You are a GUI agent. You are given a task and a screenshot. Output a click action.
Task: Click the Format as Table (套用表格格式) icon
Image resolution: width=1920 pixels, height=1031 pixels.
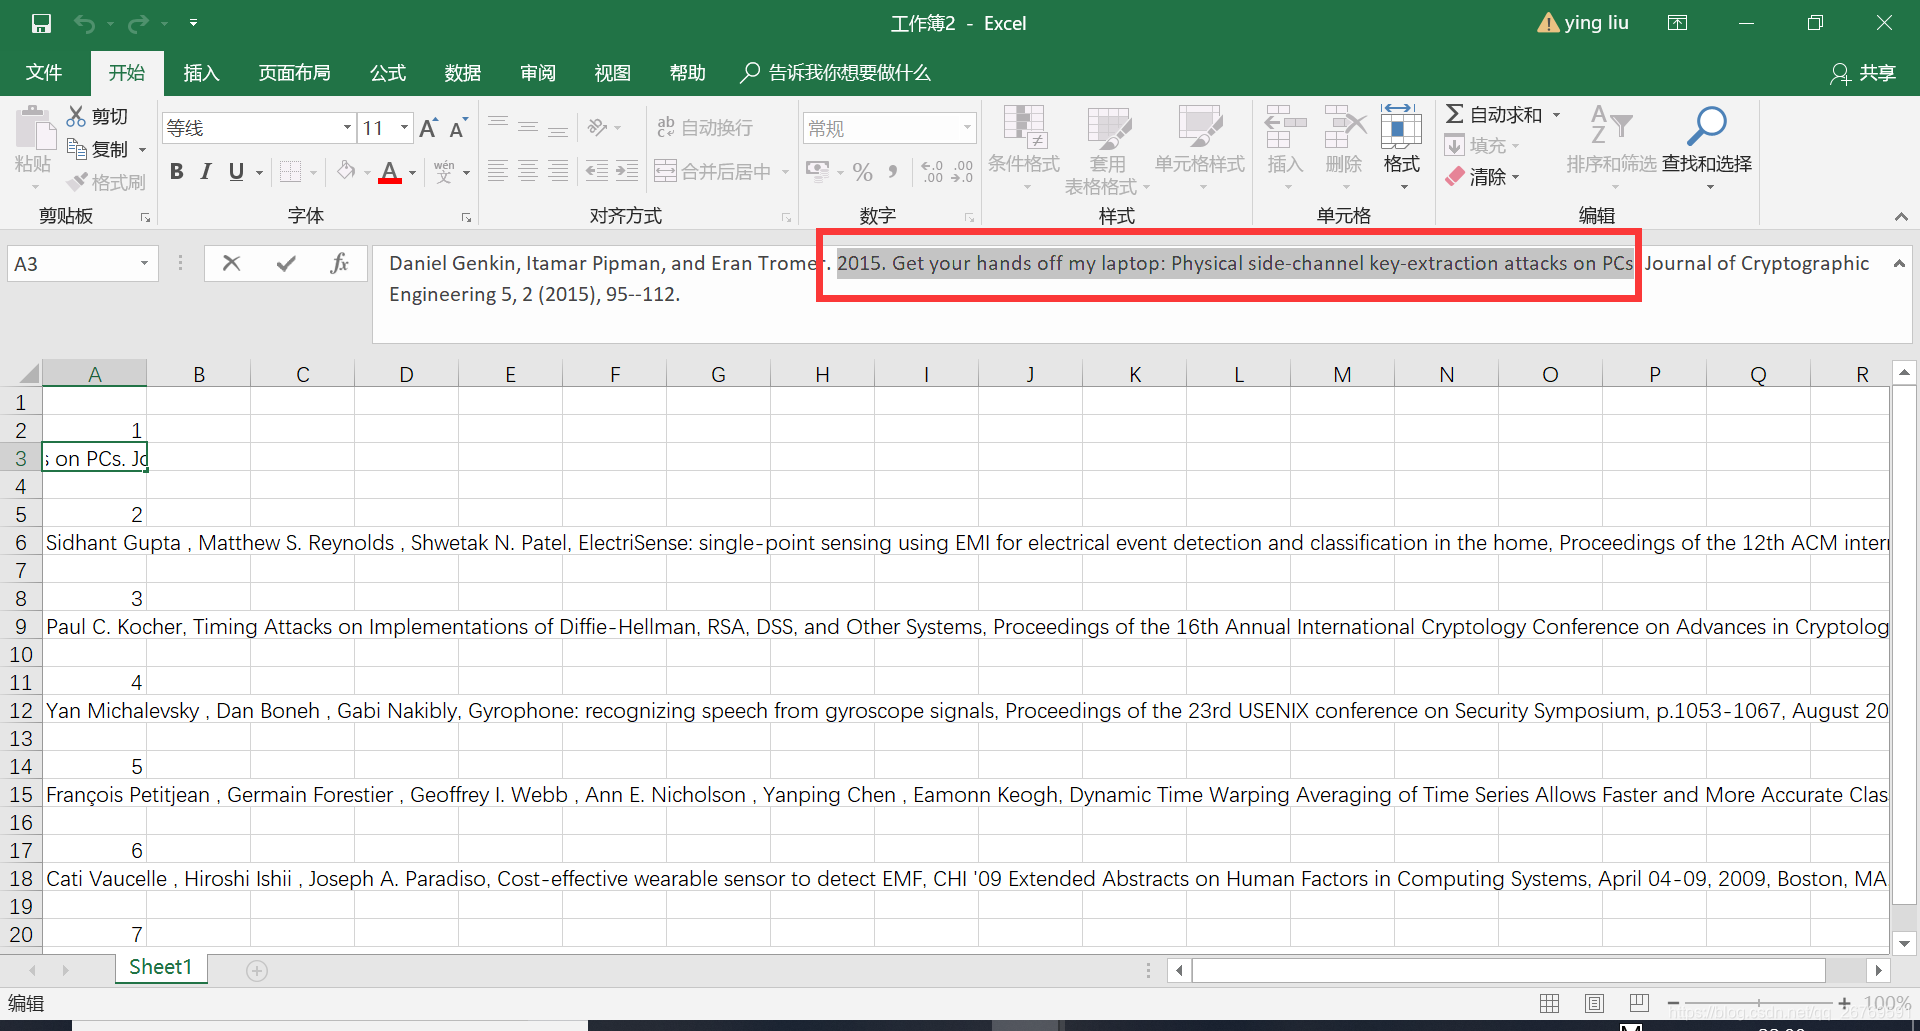[x=1108, y=127]
